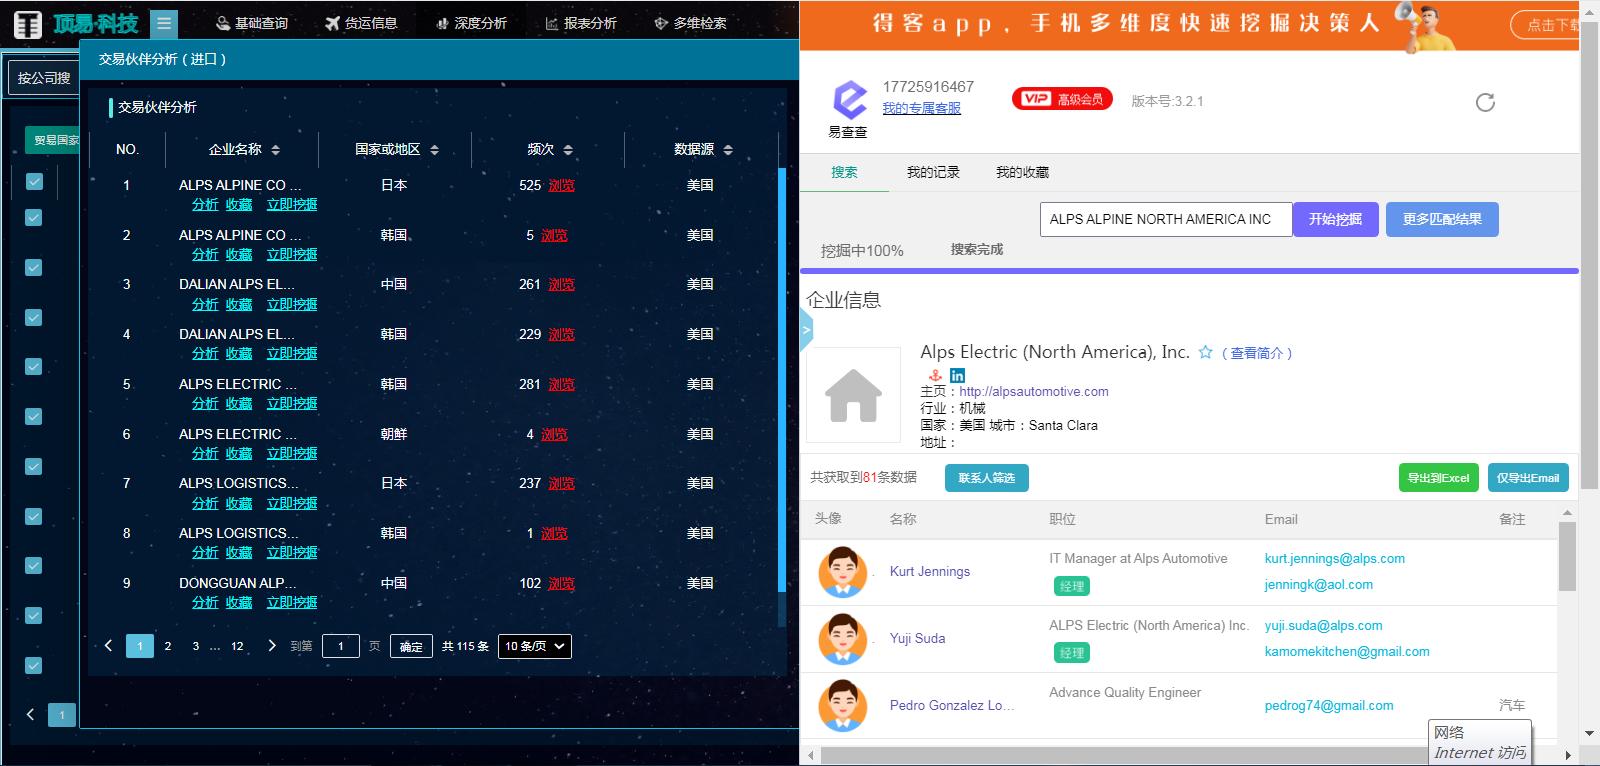Toggle the eighth checkbox in the left list
This screenshot has width=1600, height=766.
click(34, 516)
